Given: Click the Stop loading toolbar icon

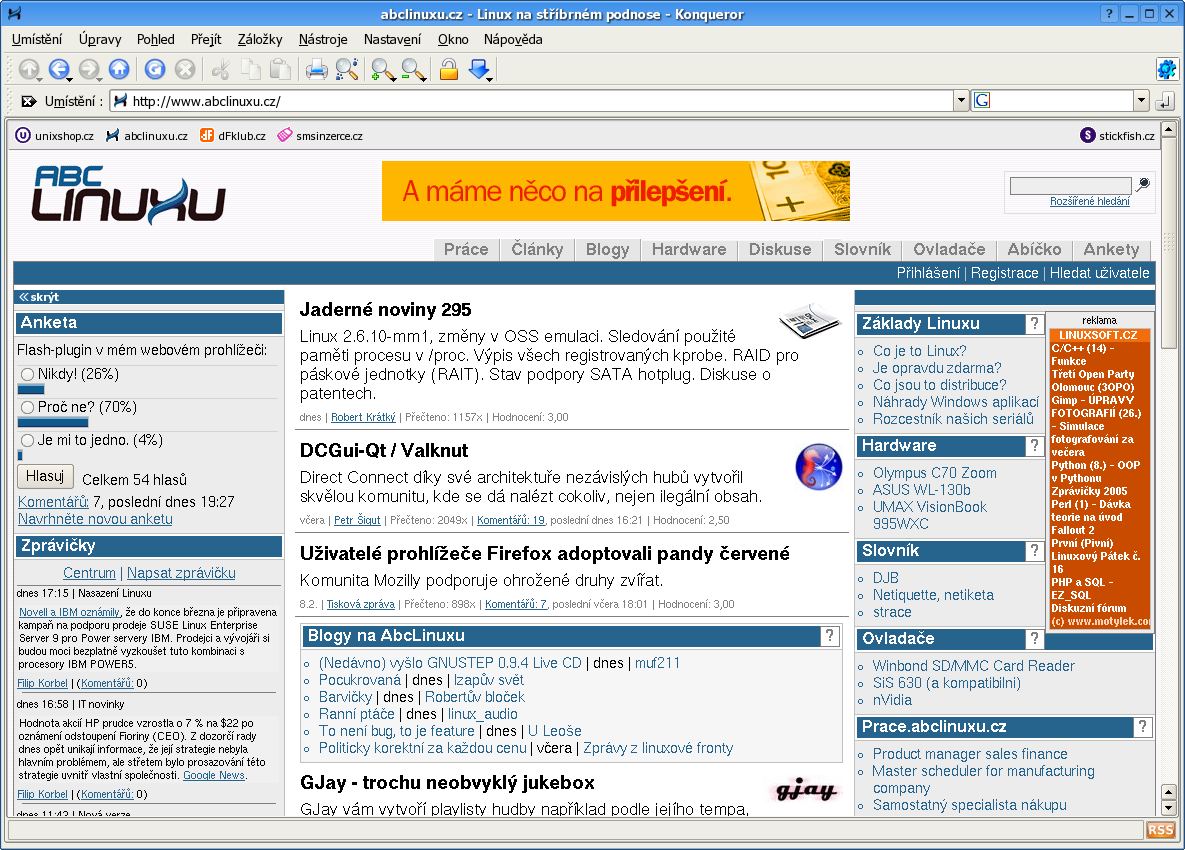Looking at the screenshot, I should 185,70.
